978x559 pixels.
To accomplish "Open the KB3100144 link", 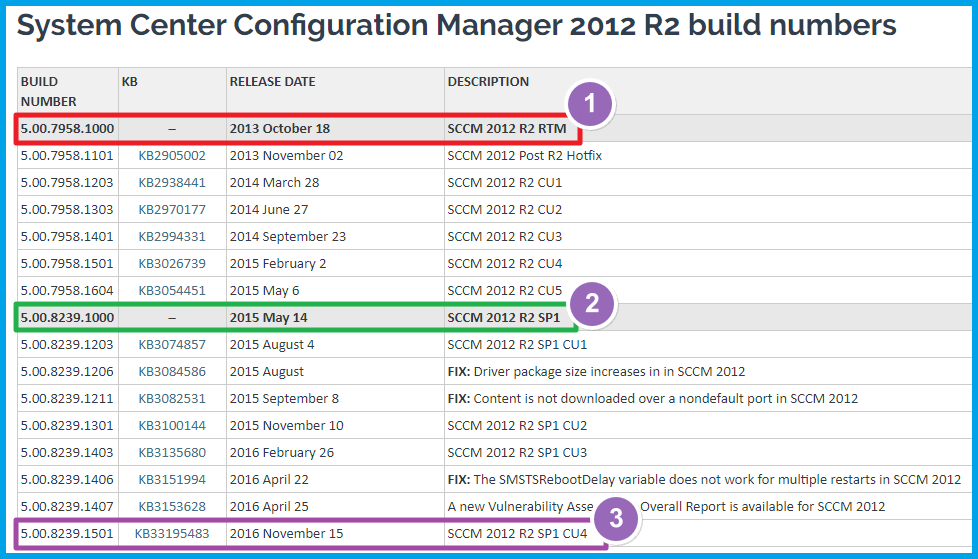I will pyautogui.click(x=172, y=425).
